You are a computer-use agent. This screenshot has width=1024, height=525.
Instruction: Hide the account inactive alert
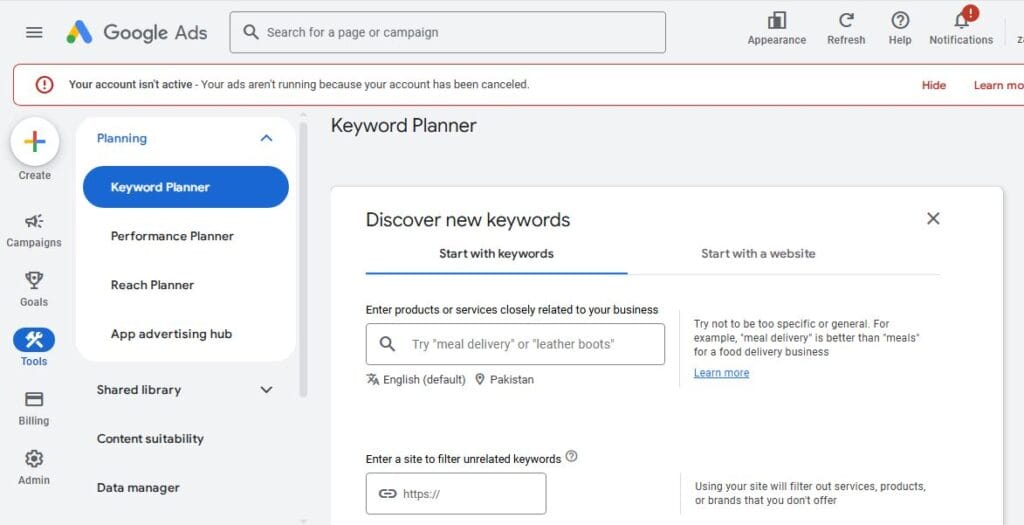pyautogui.click(x=934, y=85)
